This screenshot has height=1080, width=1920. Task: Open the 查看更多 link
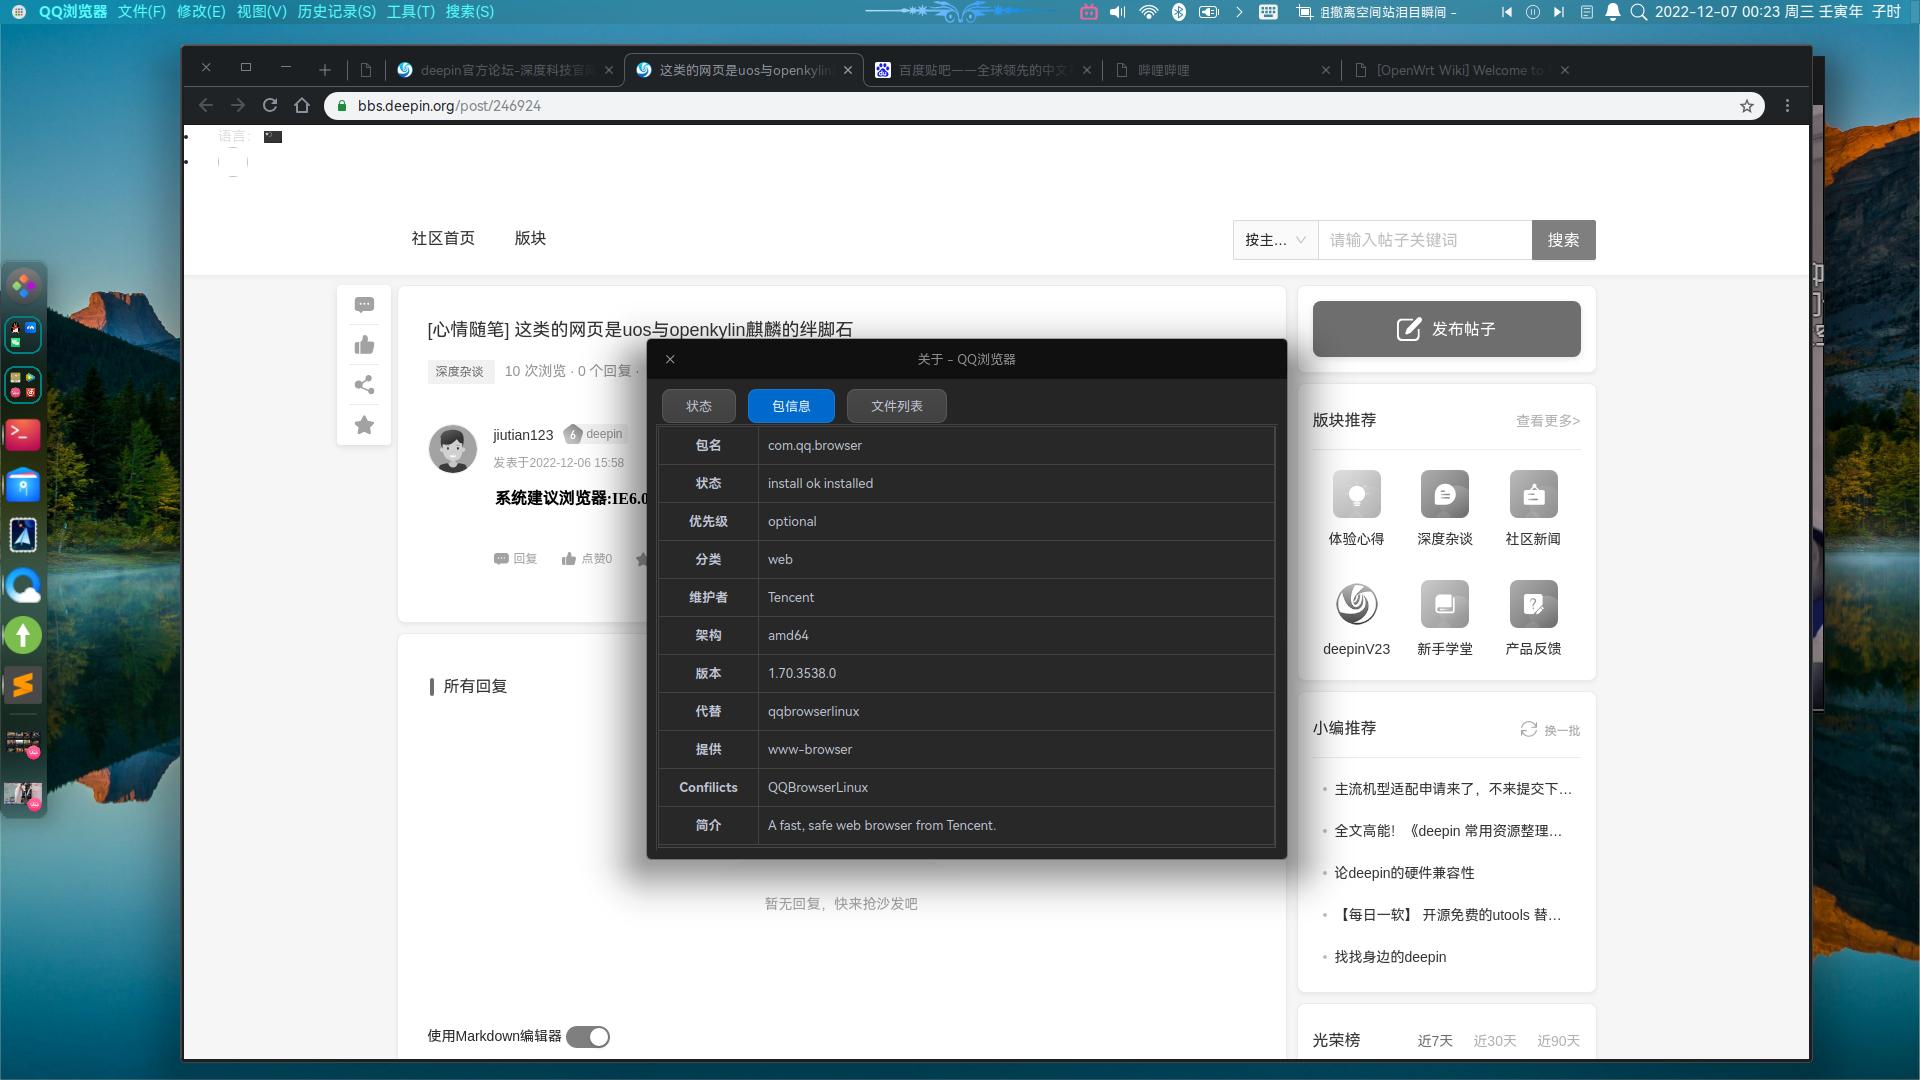[x=1546, y=420]
